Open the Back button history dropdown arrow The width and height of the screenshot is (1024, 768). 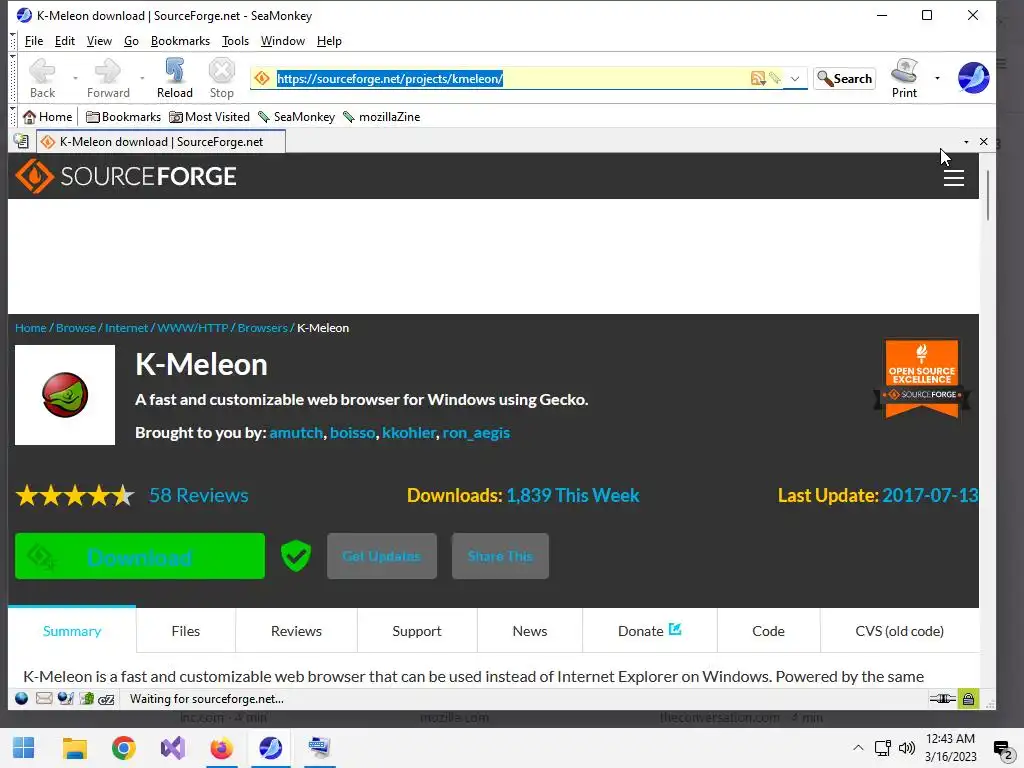(75, 78)
